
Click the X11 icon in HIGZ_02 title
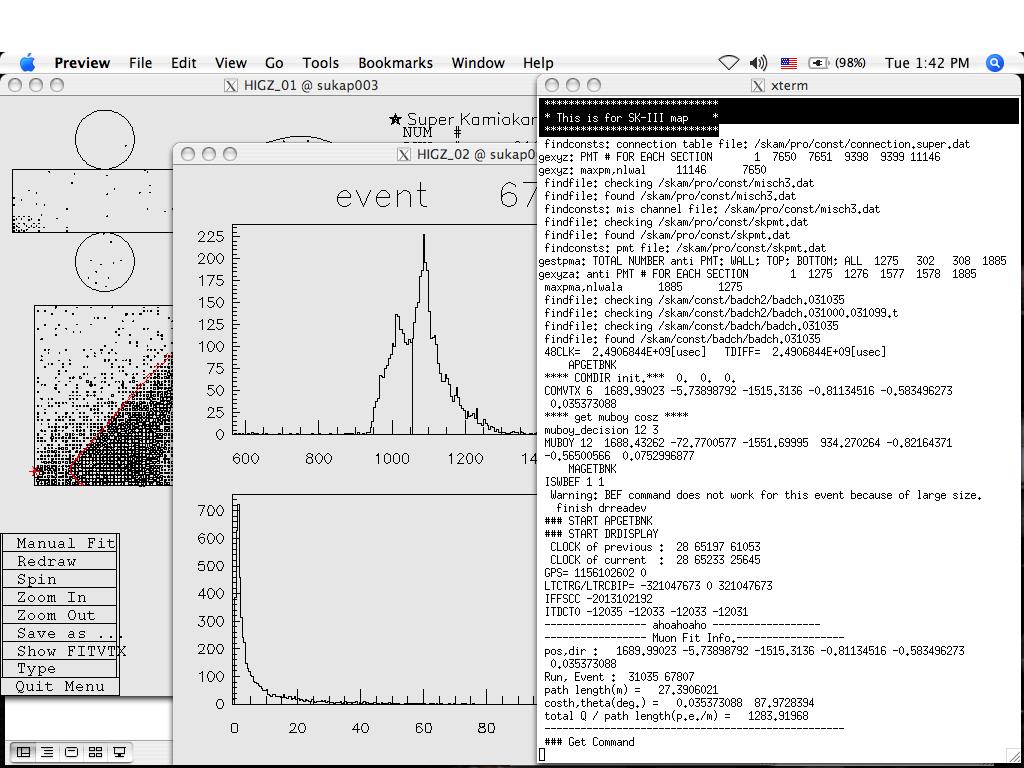click(404, 154)
